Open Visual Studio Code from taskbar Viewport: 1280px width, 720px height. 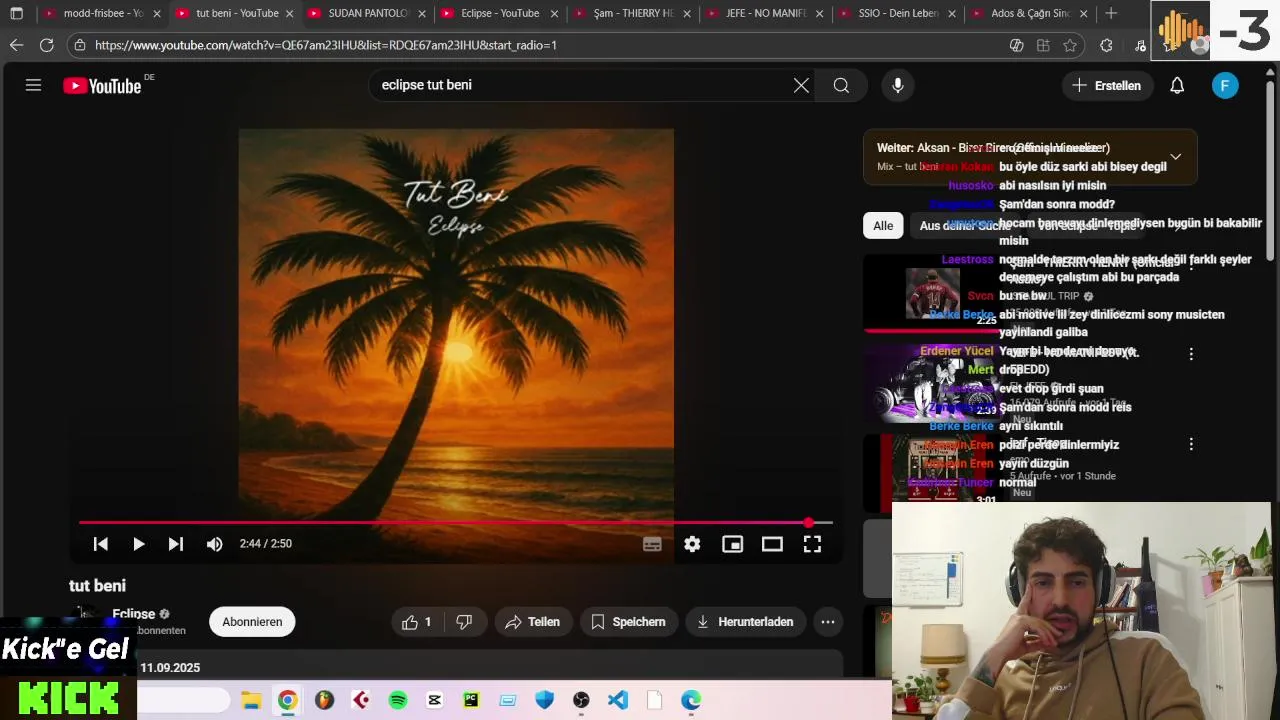click(x=618, y=700)
